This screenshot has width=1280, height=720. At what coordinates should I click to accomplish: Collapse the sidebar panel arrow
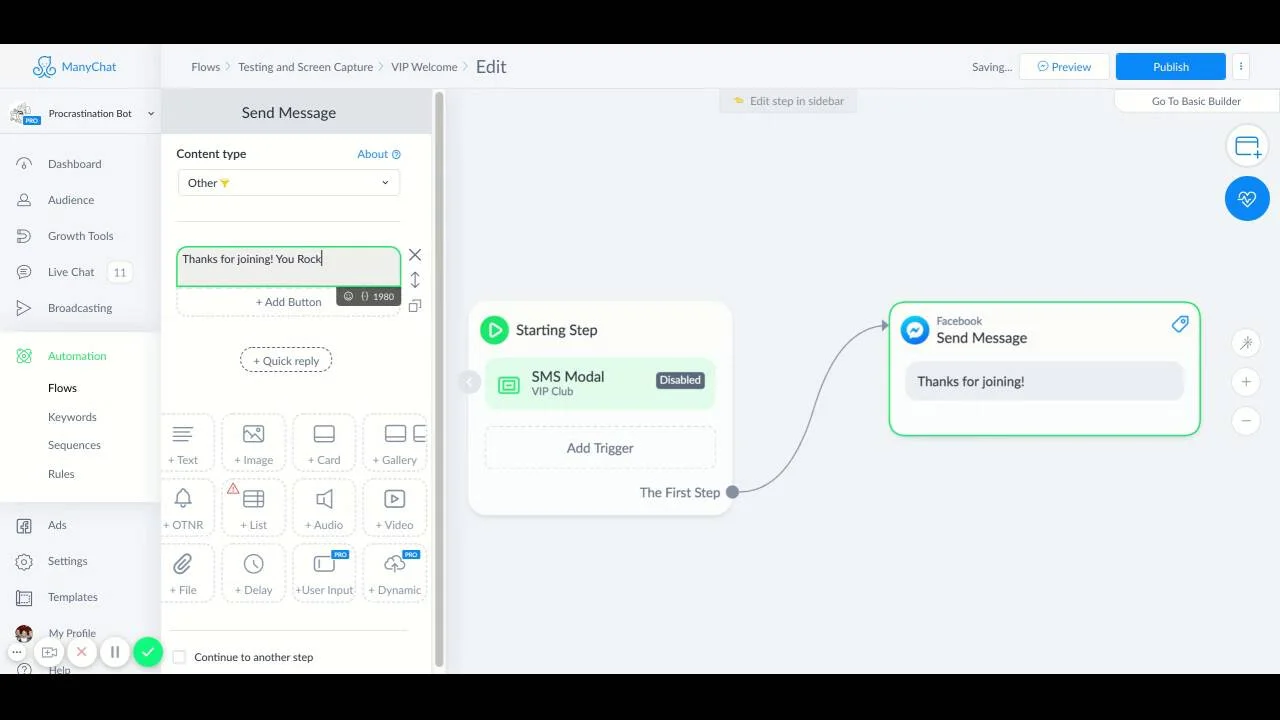tap(469, 381)
